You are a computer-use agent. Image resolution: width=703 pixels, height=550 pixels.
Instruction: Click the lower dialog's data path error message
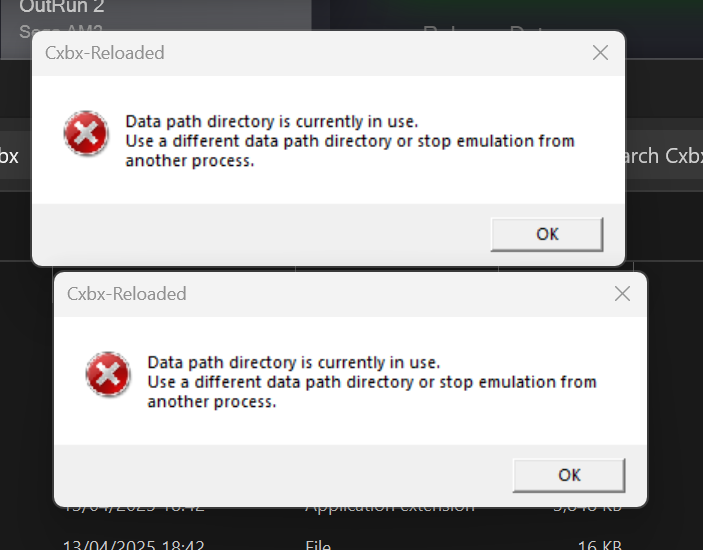[372, 382]
